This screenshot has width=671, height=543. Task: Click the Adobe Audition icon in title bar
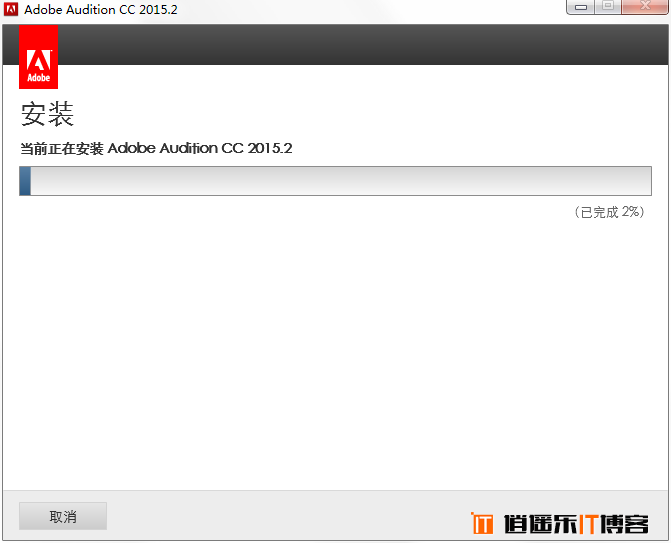(x=11, y=9)
